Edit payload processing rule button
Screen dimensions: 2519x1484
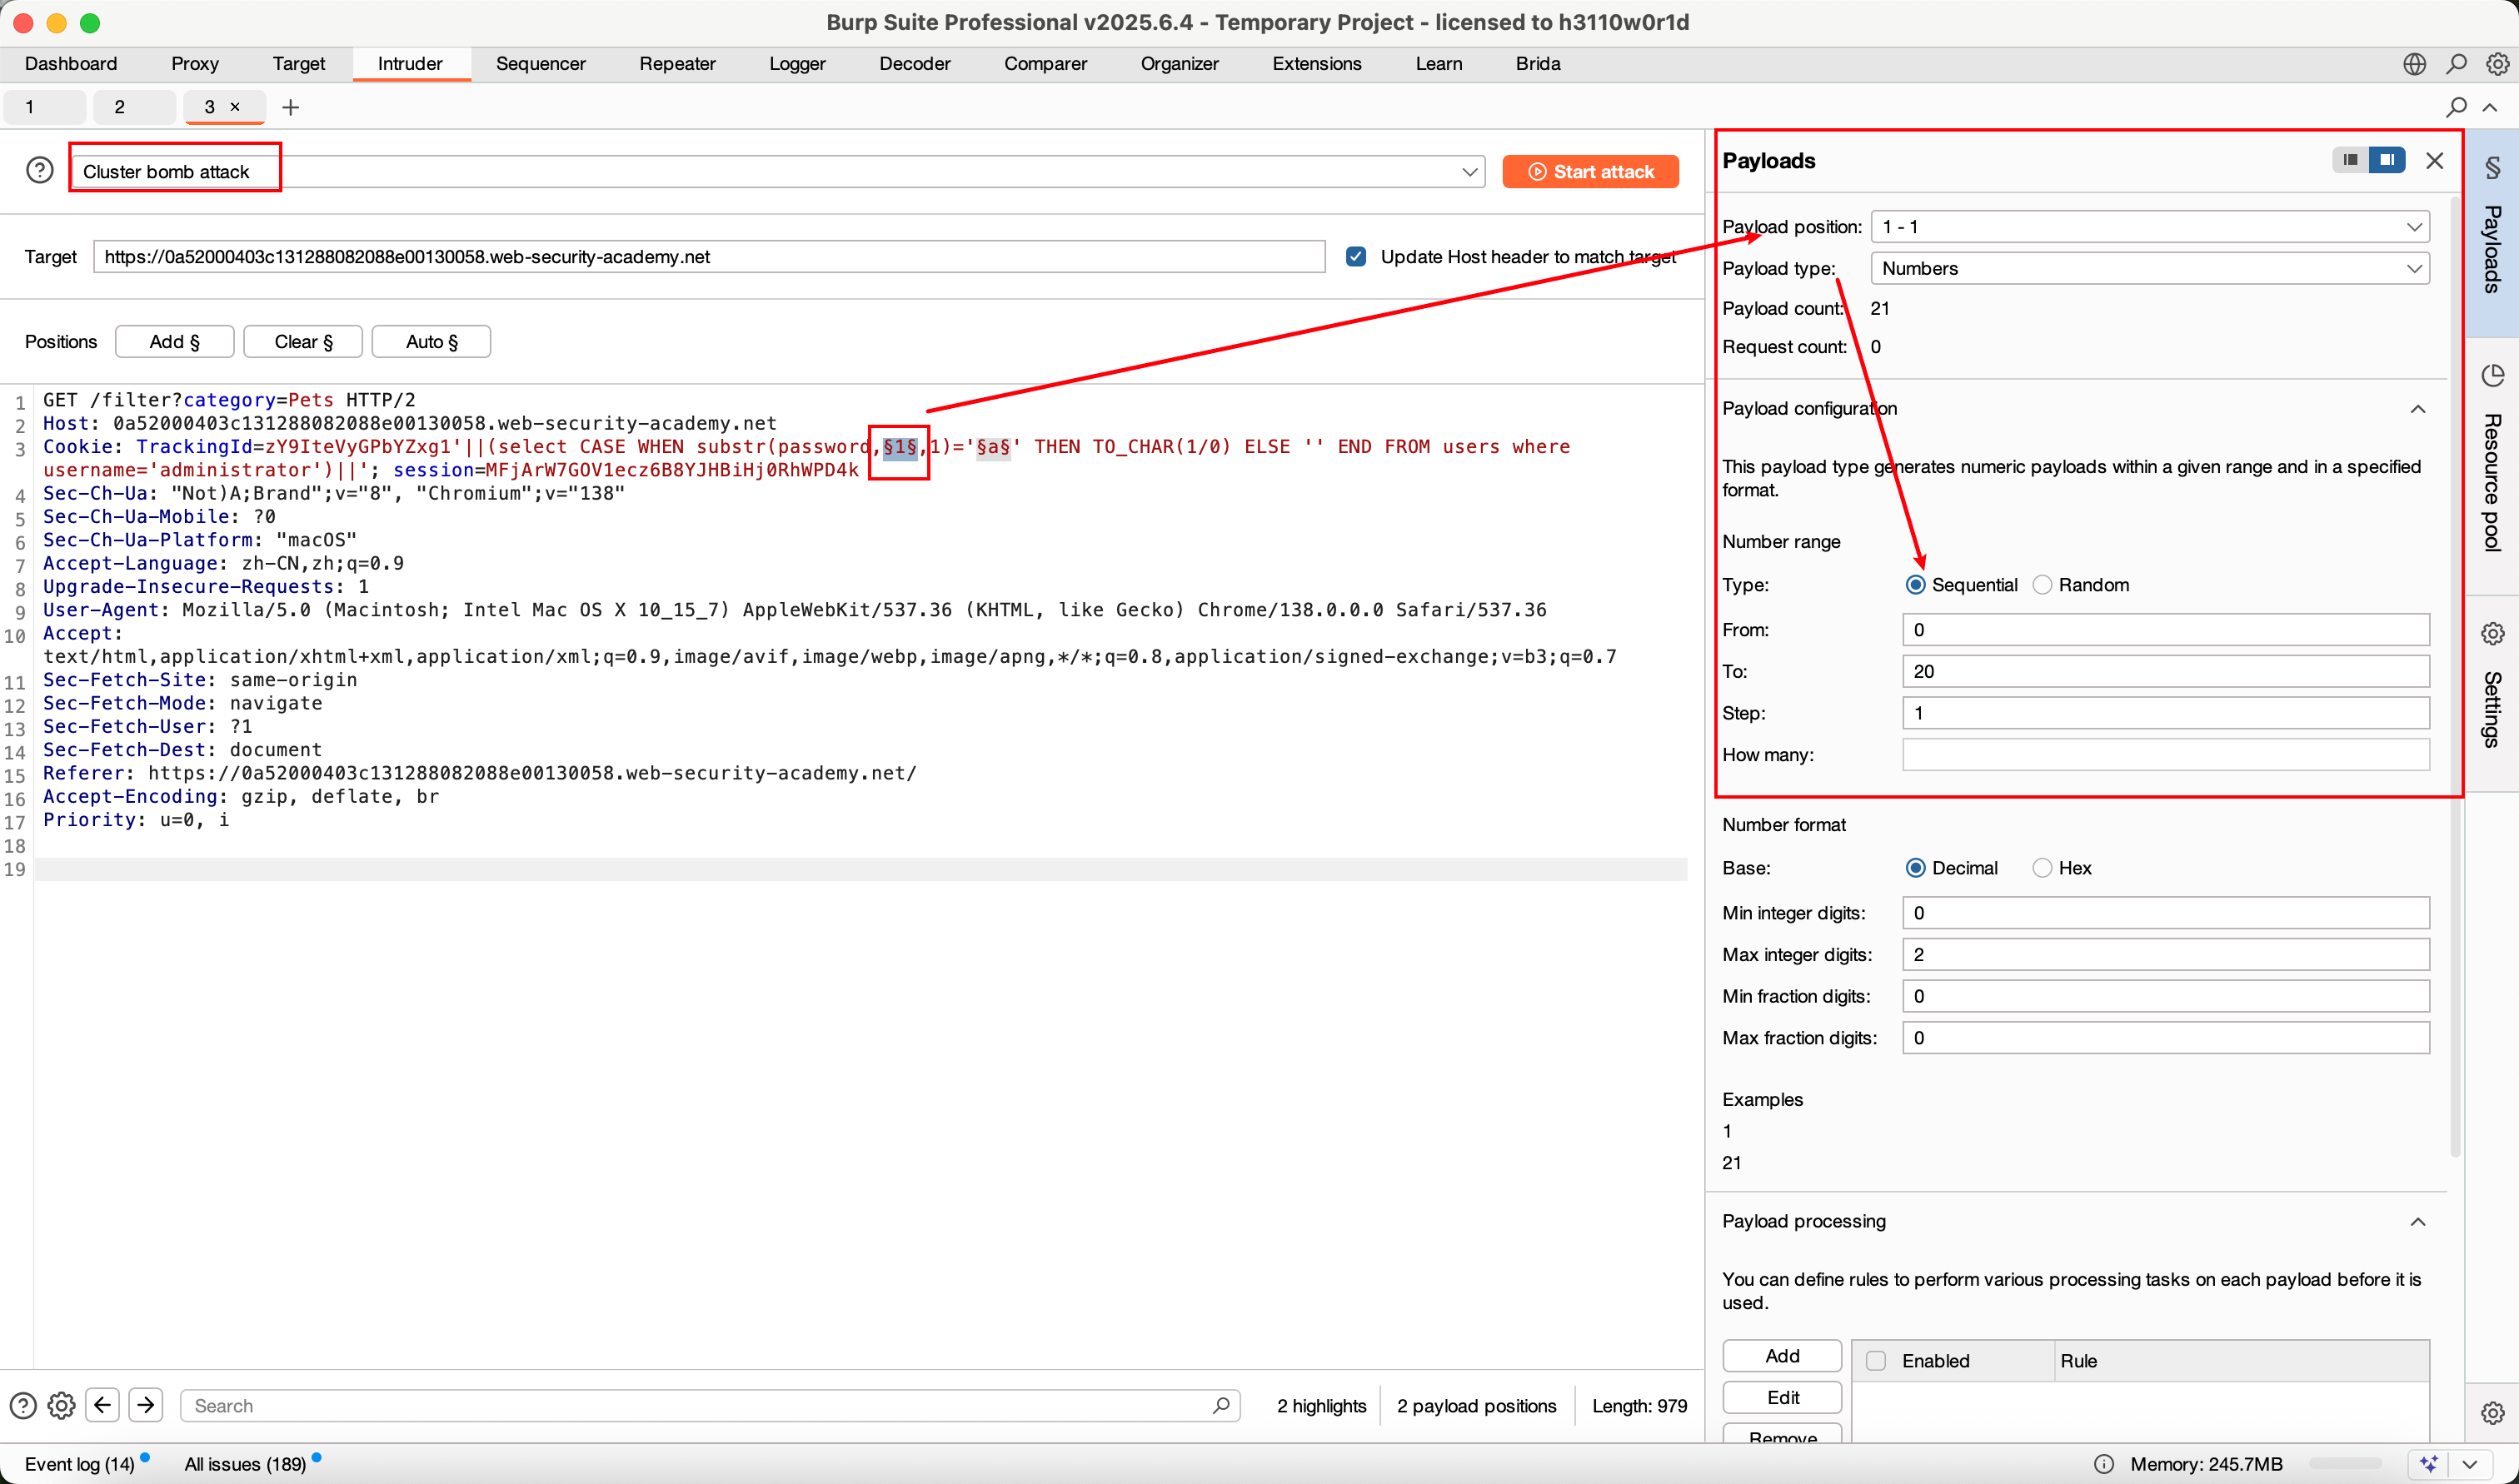(x=1781, y=1397)
